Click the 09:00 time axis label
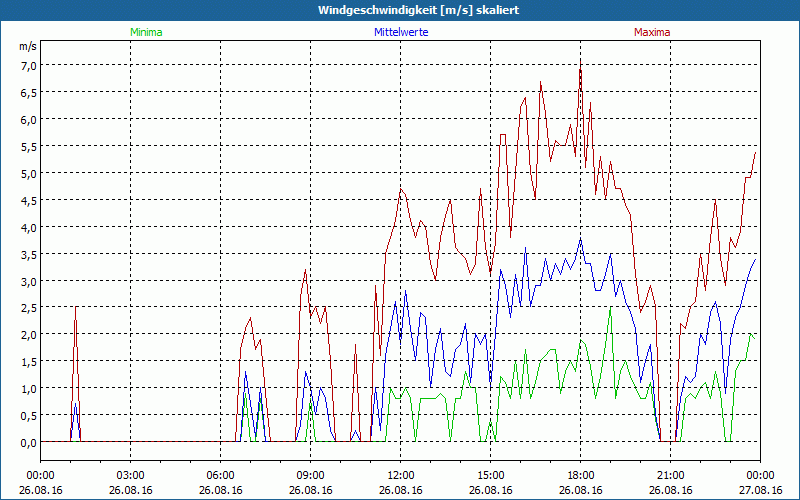800x500 pixels. (310, 475)
